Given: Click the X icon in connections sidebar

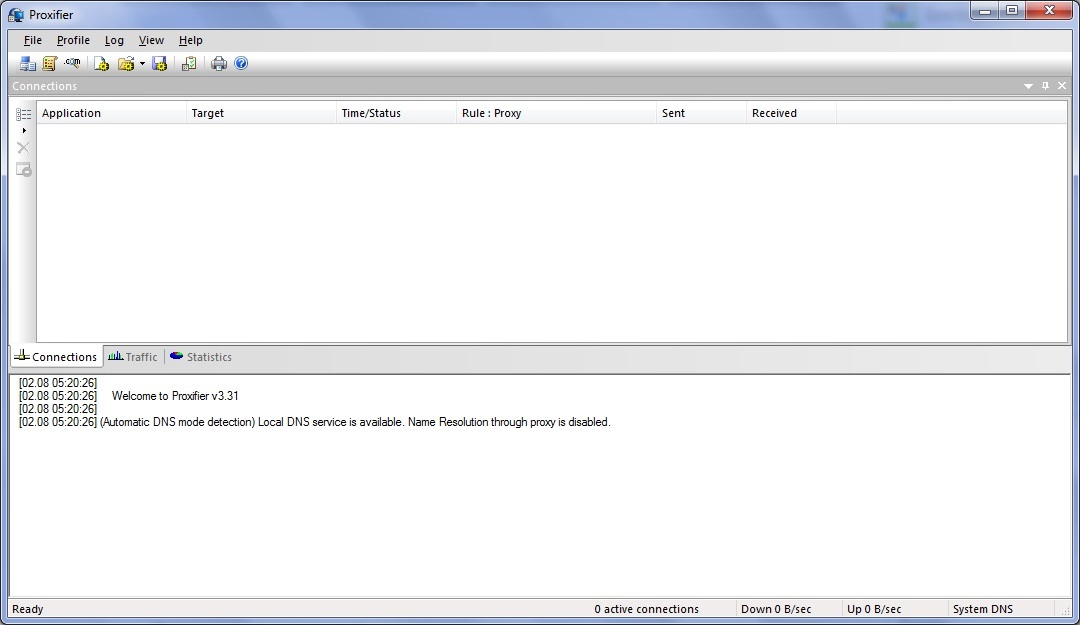Looking at the screenshot, I should (x=23, y=147).
